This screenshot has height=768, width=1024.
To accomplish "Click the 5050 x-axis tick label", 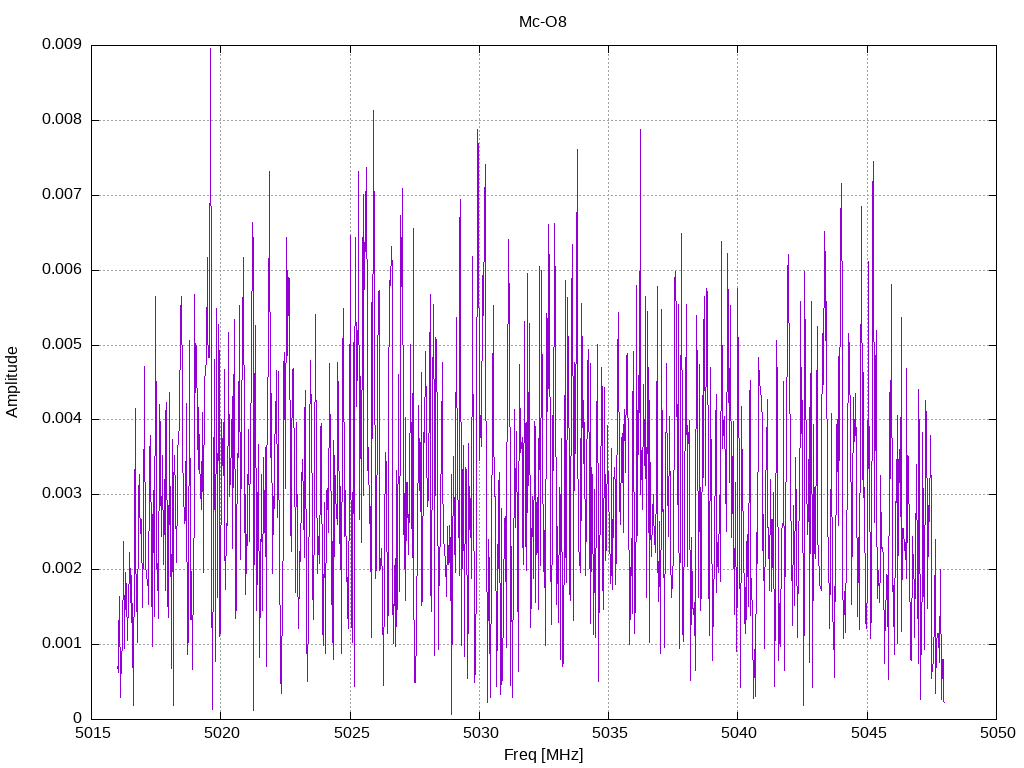I will [997, 733].
